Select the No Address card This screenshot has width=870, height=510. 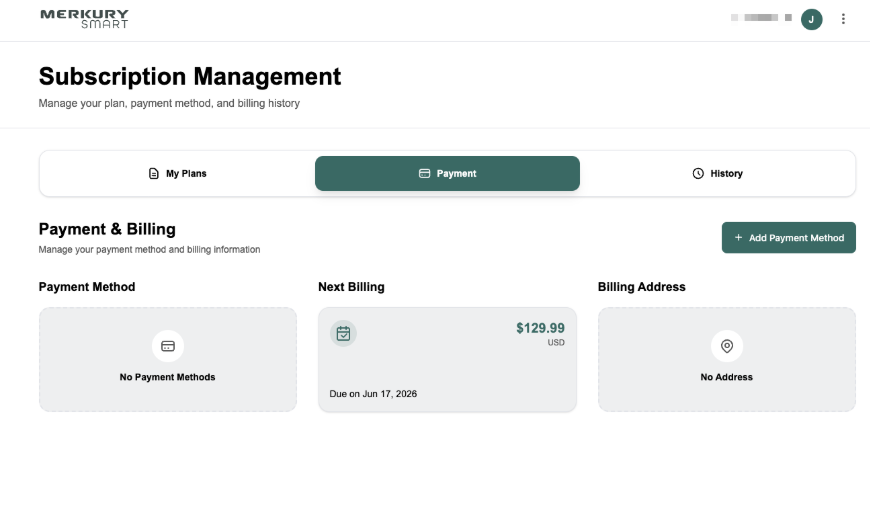[727, 360]
